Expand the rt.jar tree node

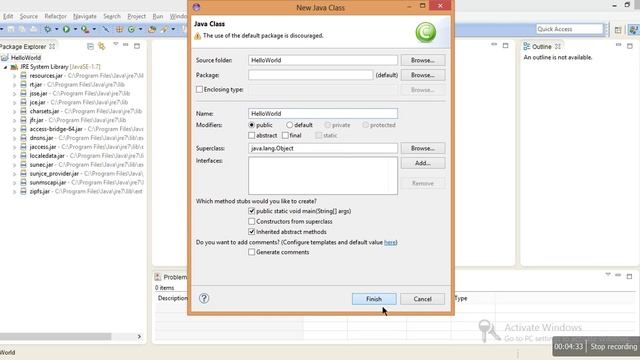pos(14,85)
